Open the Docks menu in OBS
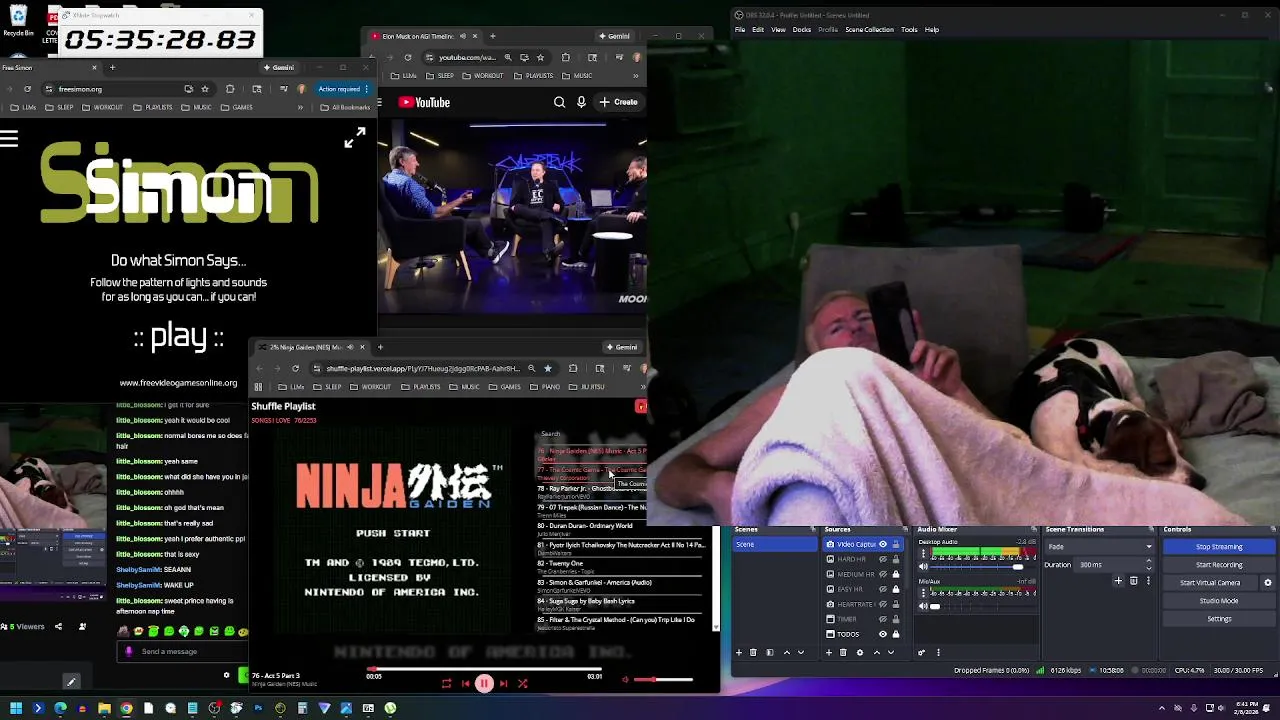 click(x=802, y=30)
